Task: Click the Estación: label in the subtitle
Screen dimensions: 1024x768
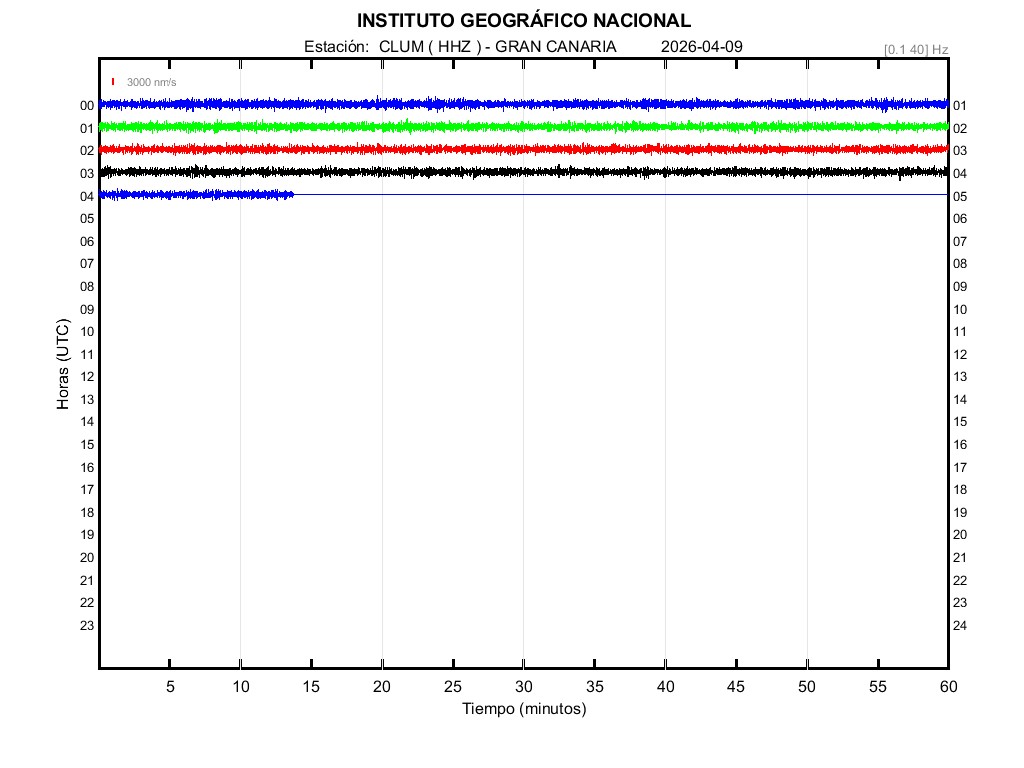Action: tap(337, 47)
